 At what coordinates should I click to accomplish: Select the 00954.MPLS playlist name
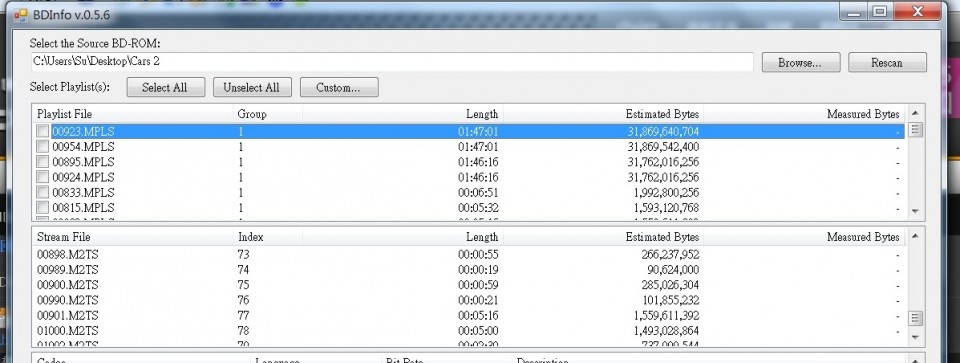(83, 147)
